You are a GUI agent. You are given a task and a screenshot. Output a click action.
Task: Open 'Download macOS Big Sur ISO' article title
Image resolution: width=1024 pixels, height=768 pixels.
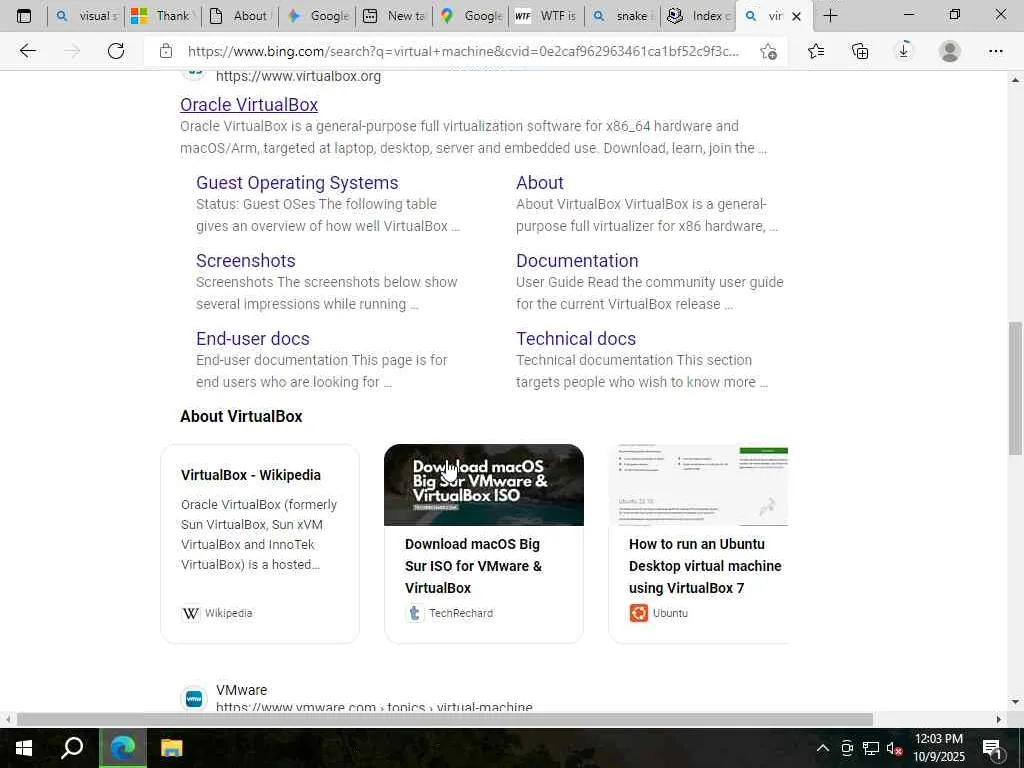pos(473,566)
